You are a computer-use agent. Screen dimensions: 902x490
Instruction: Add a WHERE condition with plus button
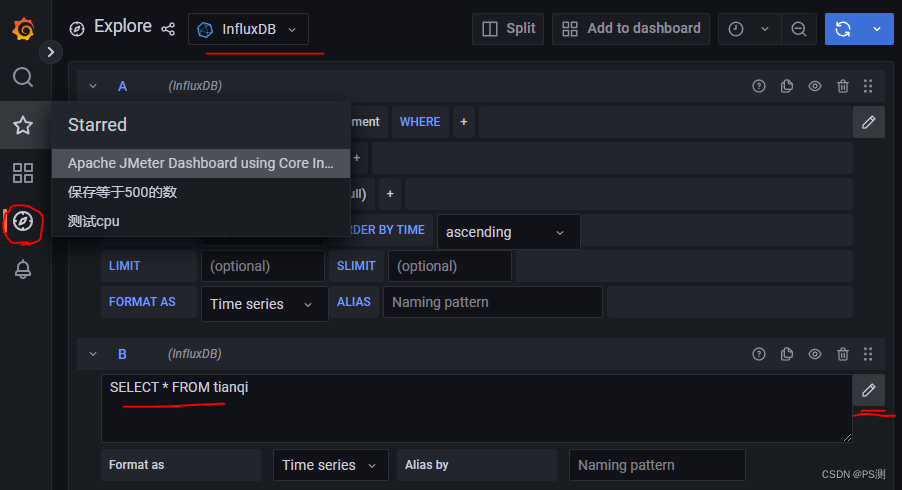pyautogui.click(x=464, y=122)
